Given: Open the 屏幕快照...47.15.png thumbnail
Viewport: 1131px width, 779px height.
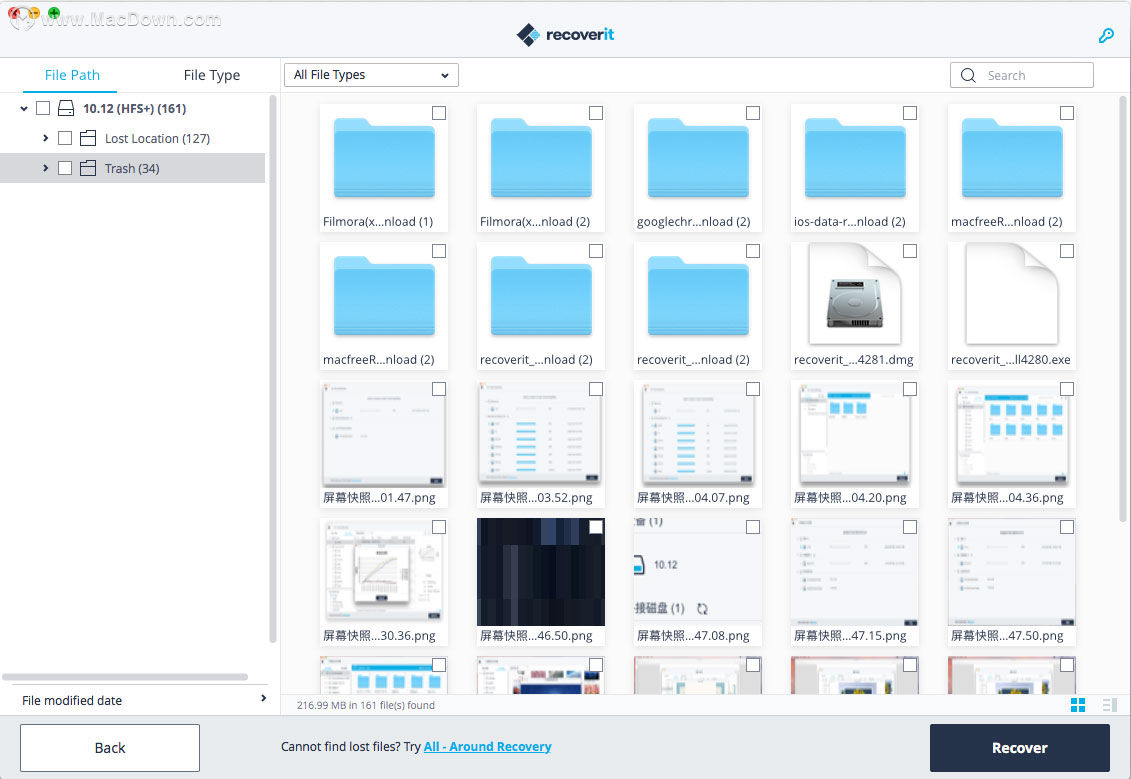Looking at the screenshot, I should tap(855, 573).
